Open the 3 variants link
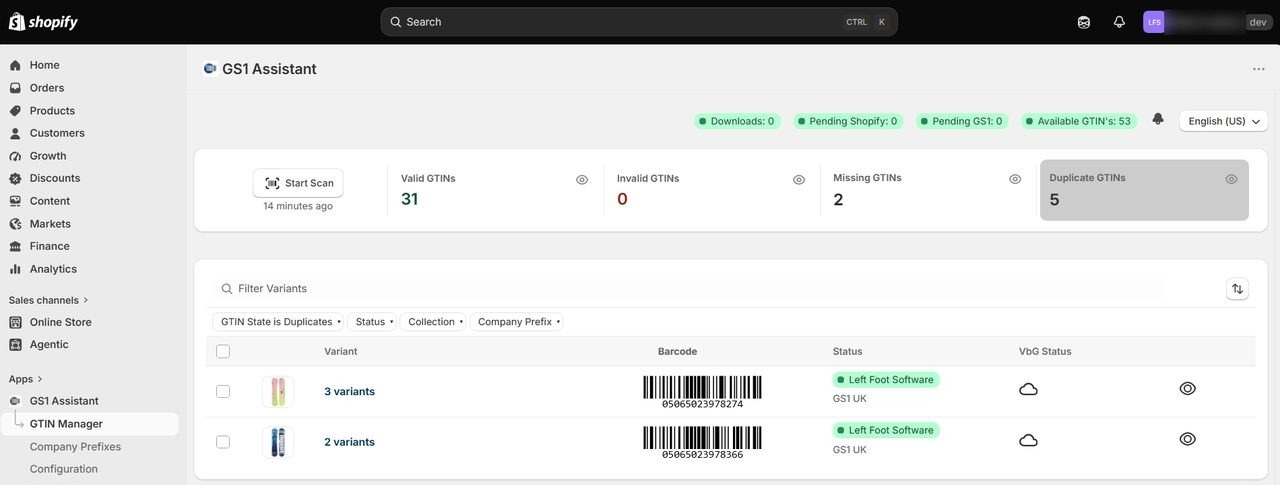 coord(349,391)
